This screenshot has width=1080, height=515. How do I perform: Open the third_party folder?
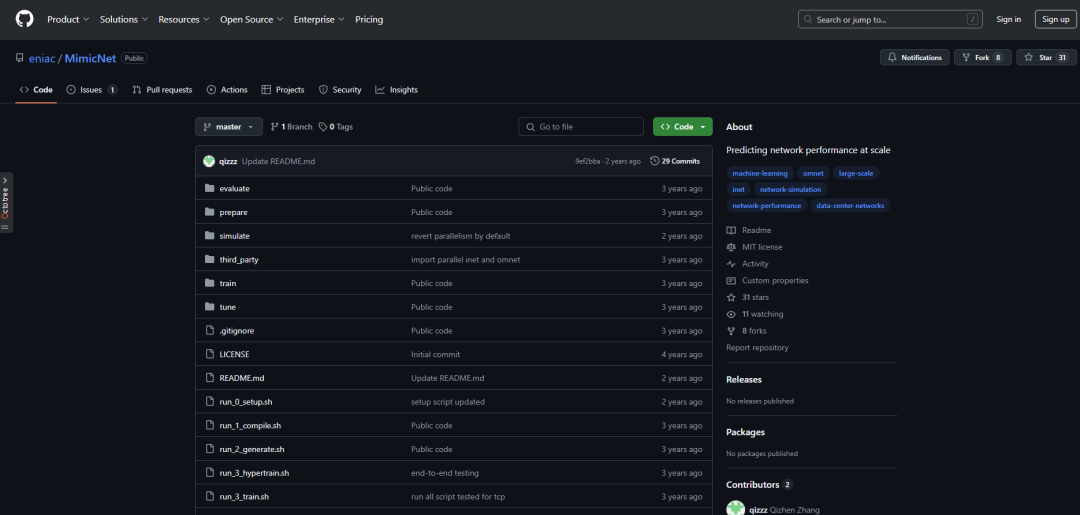[x=239, y=260]
